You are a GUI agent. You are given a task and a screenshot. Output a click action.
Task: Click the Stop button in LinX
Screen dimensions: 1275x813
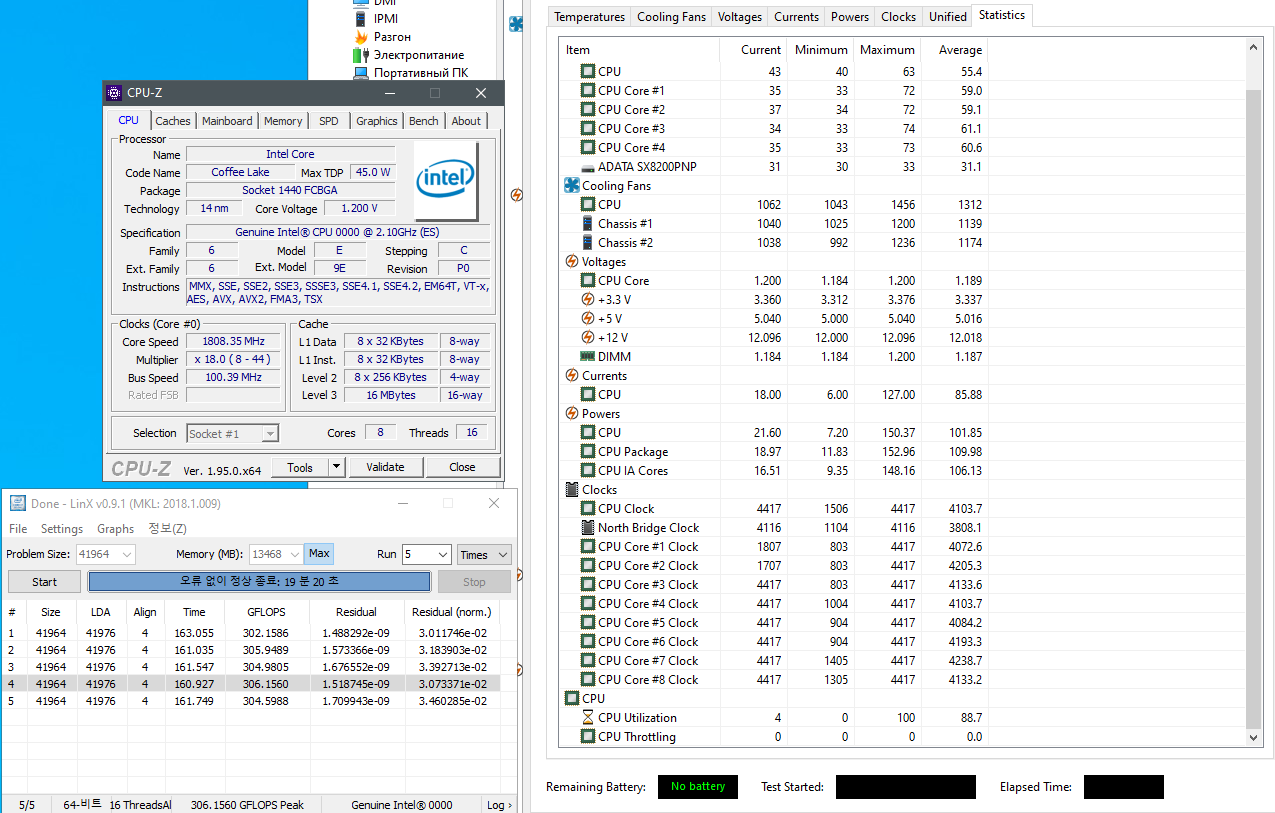[x=475, y=582]
